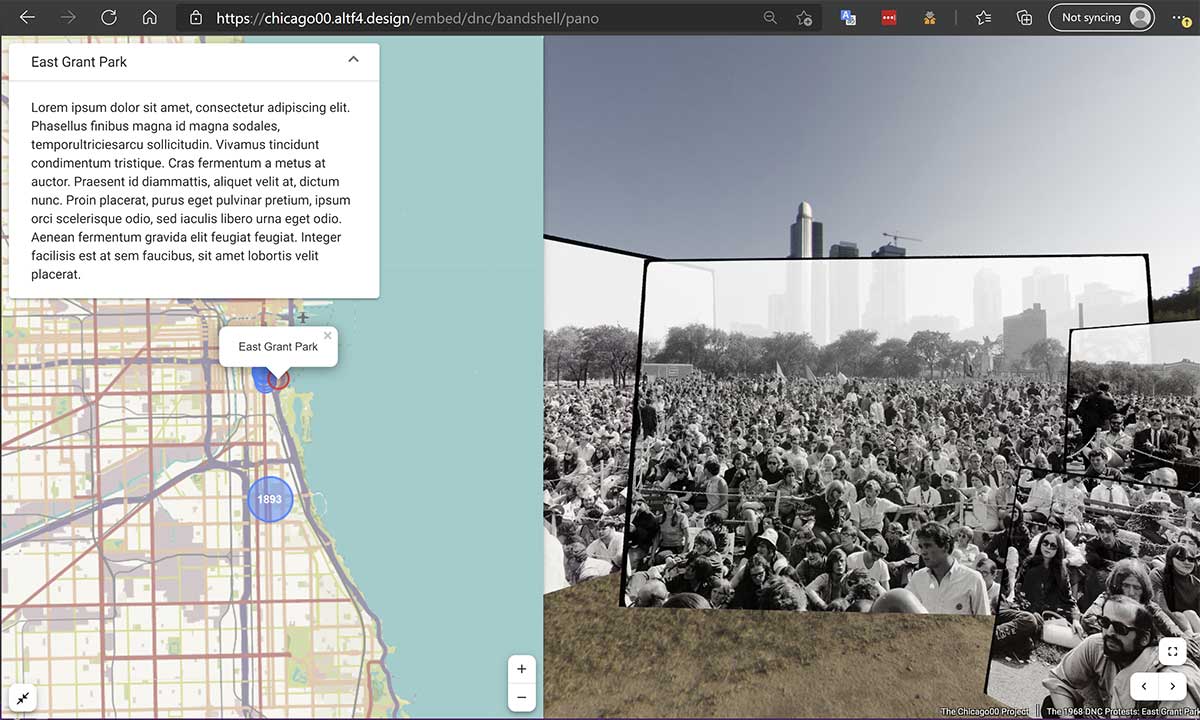
Task: Shrink the map with the collapse arrows icon
Action: pos(21,698)
